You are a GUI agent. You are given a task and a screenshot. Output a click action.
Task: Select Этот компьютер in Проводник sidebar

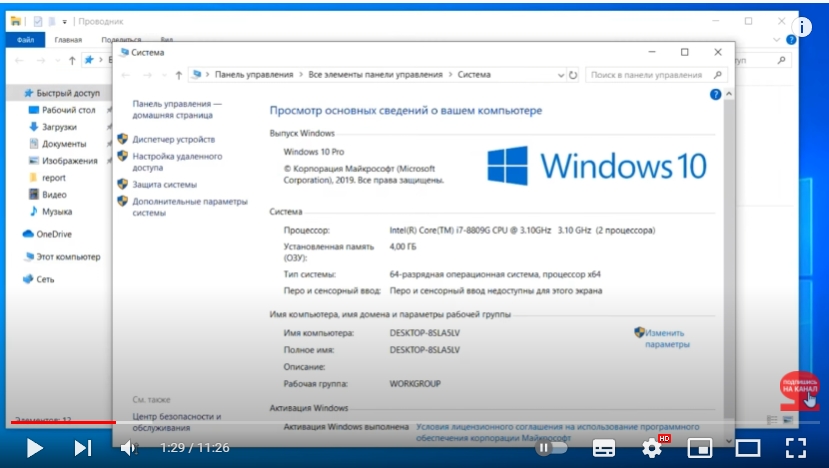click(62, 256)
